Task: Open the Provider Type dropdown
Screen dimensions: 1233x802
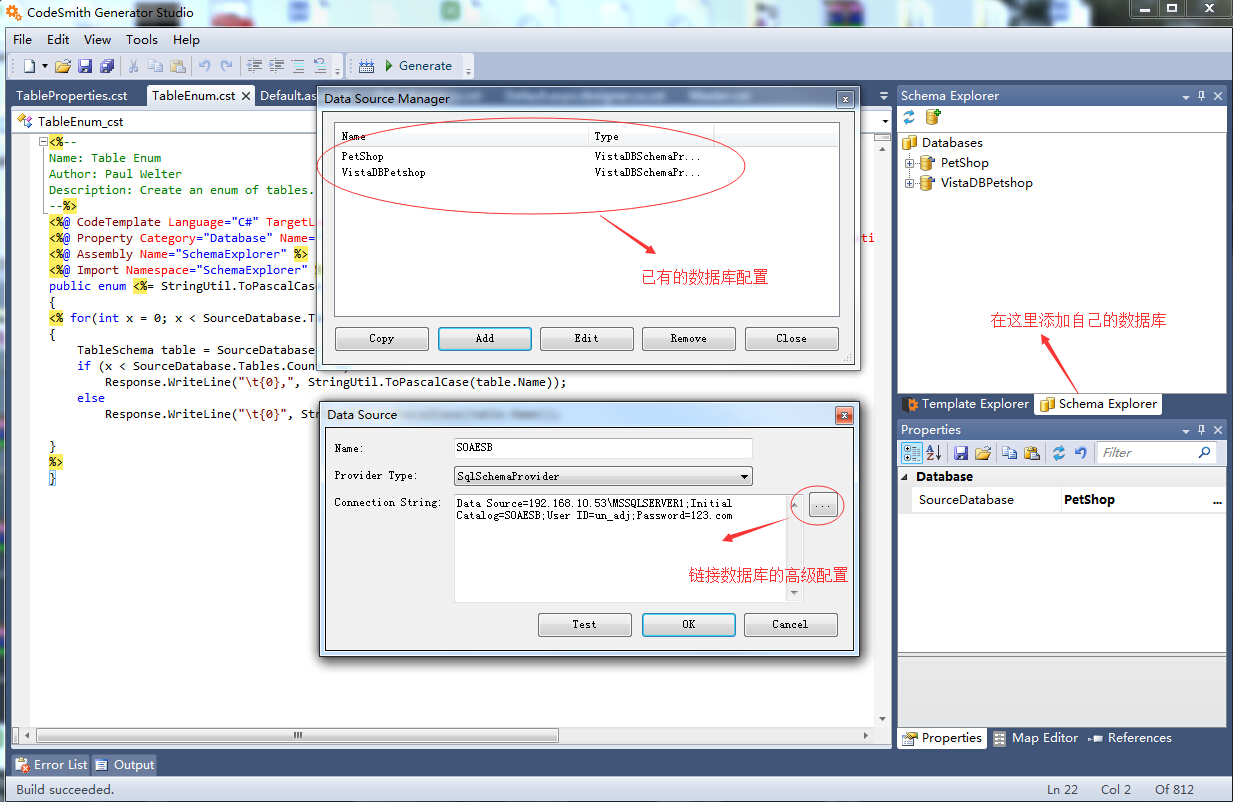Action: coord(744,477)
